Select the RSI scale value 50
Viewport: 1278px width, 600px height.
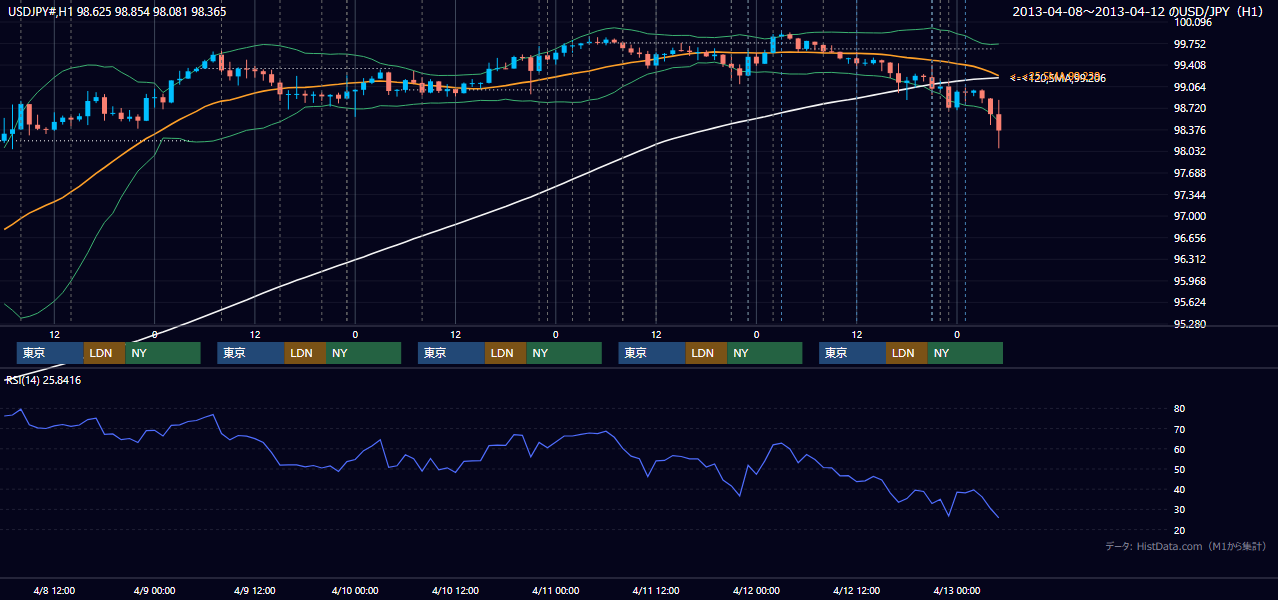[x=1180, y=469]
